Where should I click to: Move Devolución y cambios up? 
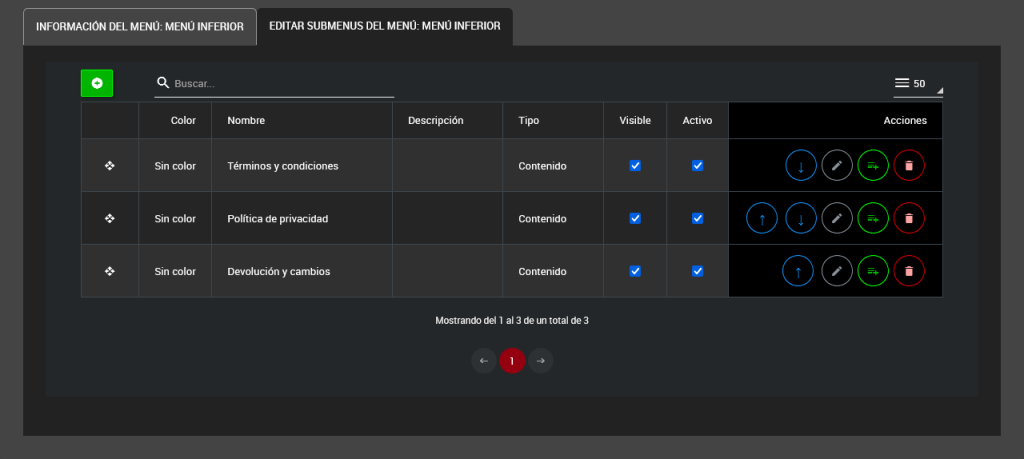click(x=797, y=271)
